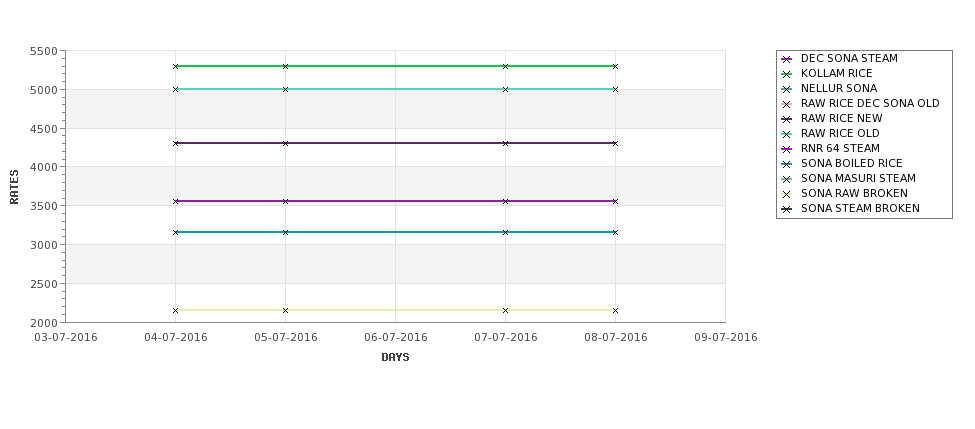
Task: Click the RAW RICE NEW legend marker
Action: click(x=787, y=119)
